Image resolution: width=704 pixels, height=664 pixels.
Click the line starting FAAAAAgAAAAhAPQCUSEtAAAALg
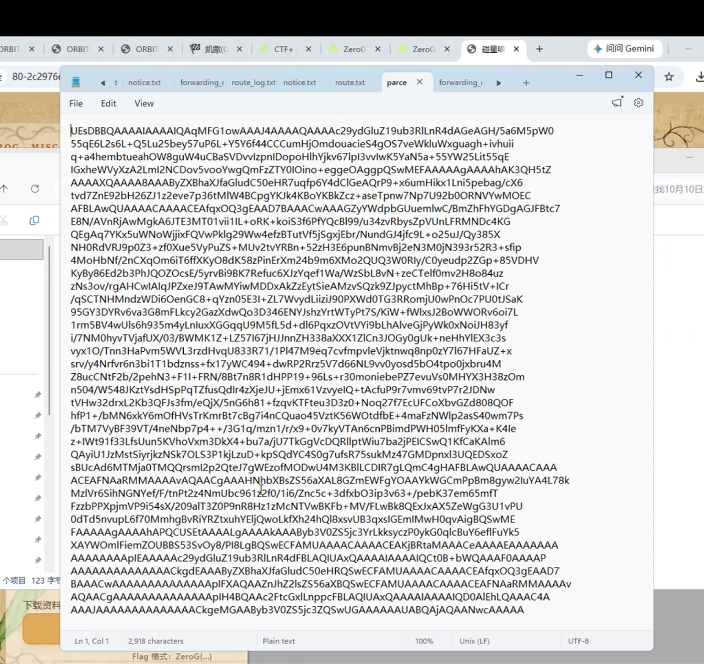[295, 532]
